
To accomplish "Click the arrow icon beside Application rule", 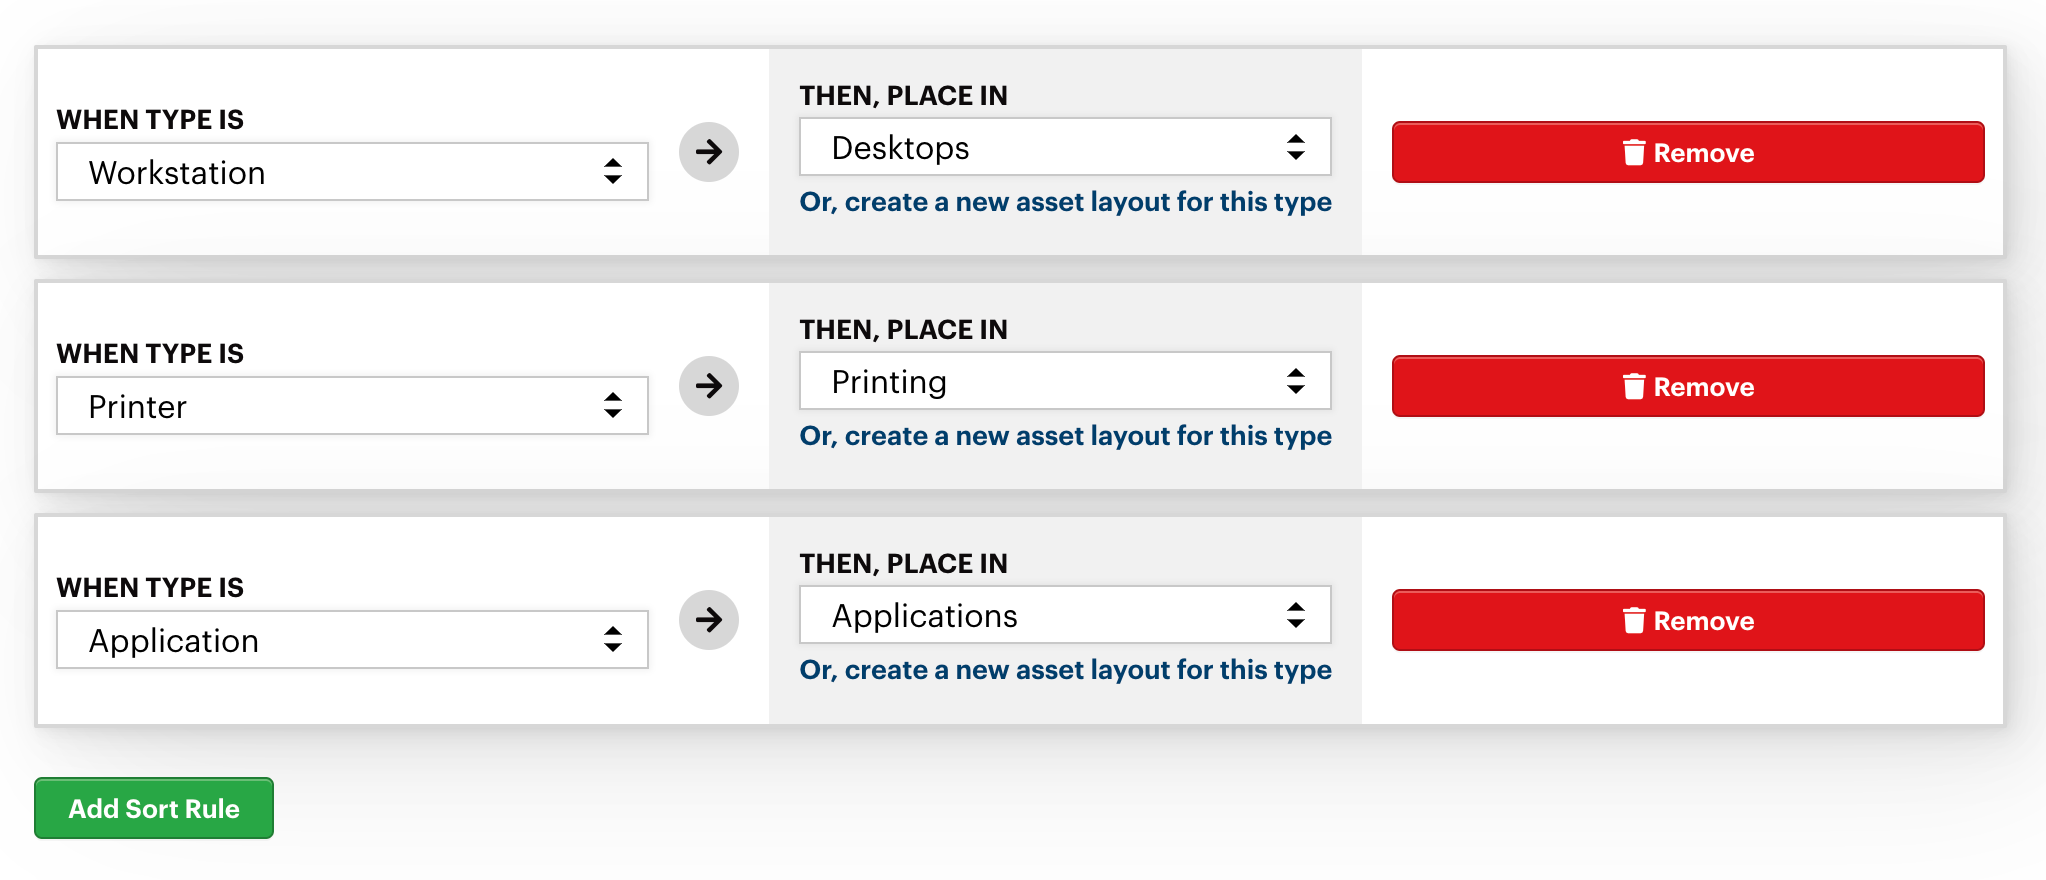I will [708, 620].
